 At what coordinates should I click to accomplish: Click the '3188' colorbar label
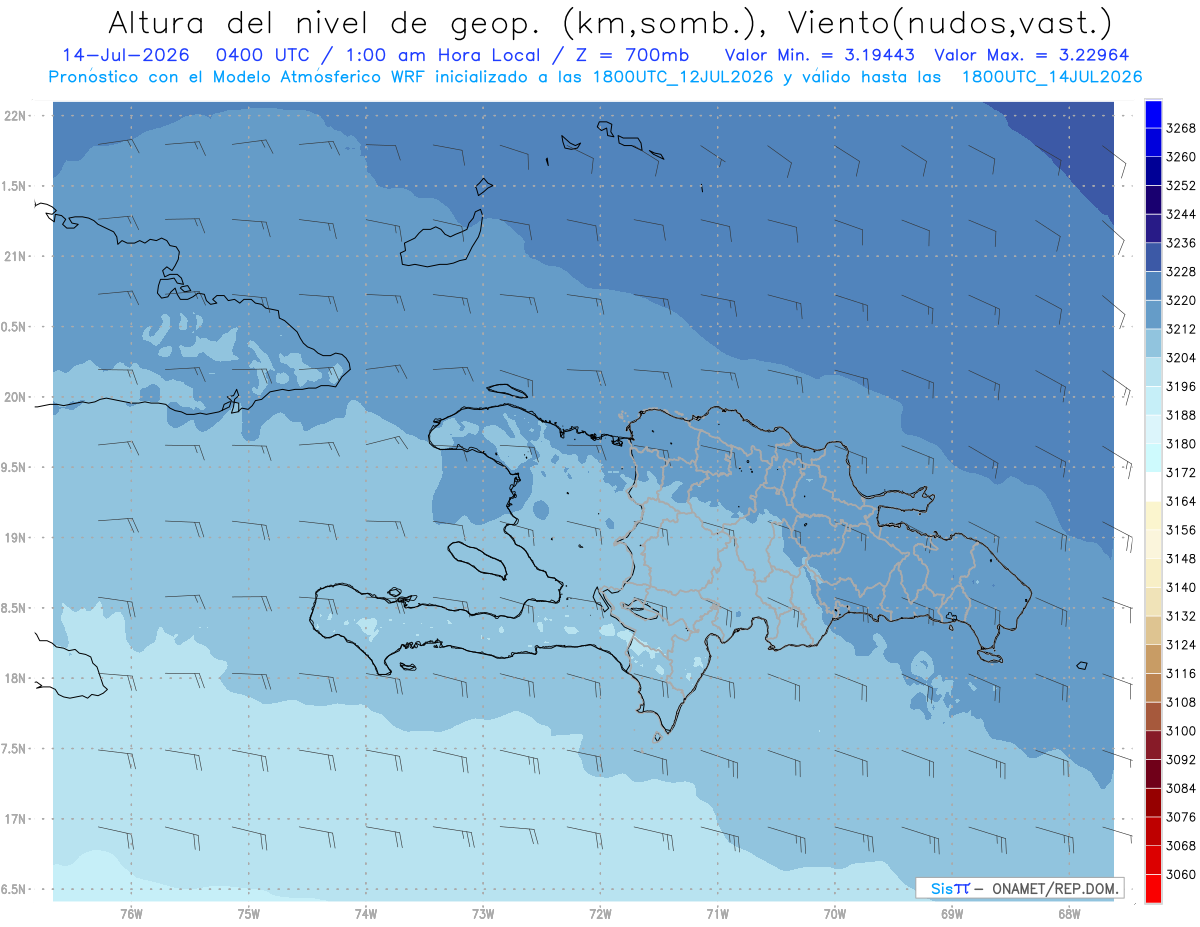point(1181,415)
